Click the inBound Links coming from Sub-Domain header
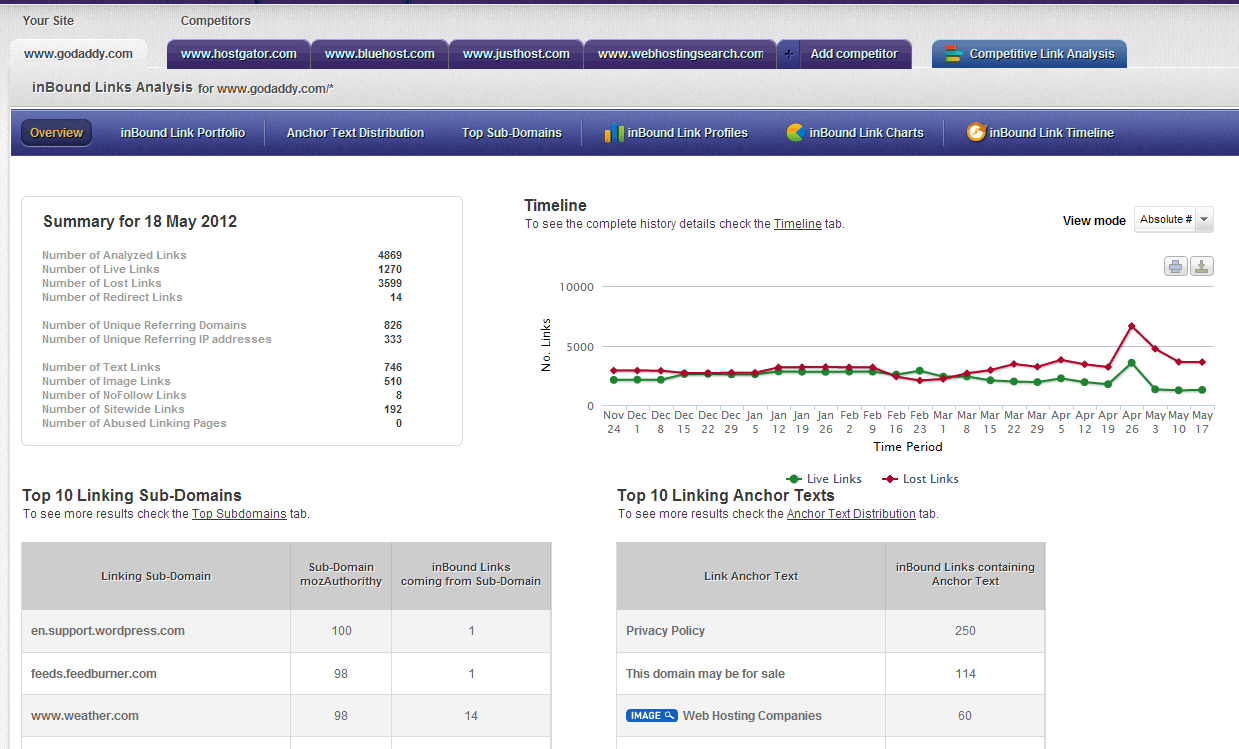 click(x=471, y=576)
